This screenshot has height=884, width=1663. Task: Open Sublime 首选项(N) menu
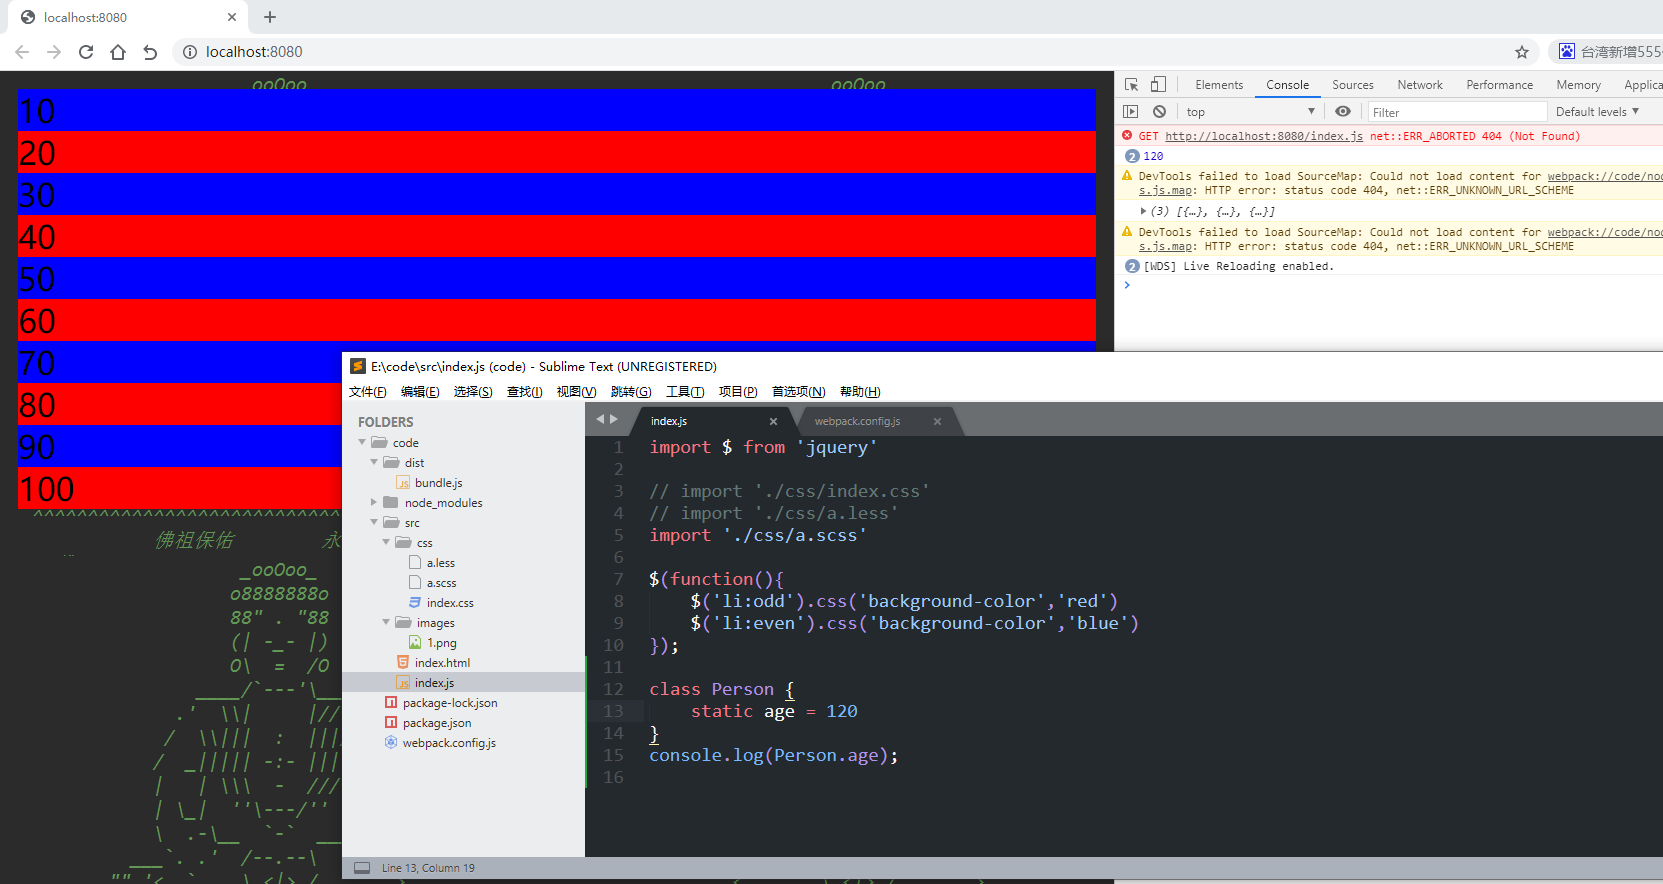point(798,392)
